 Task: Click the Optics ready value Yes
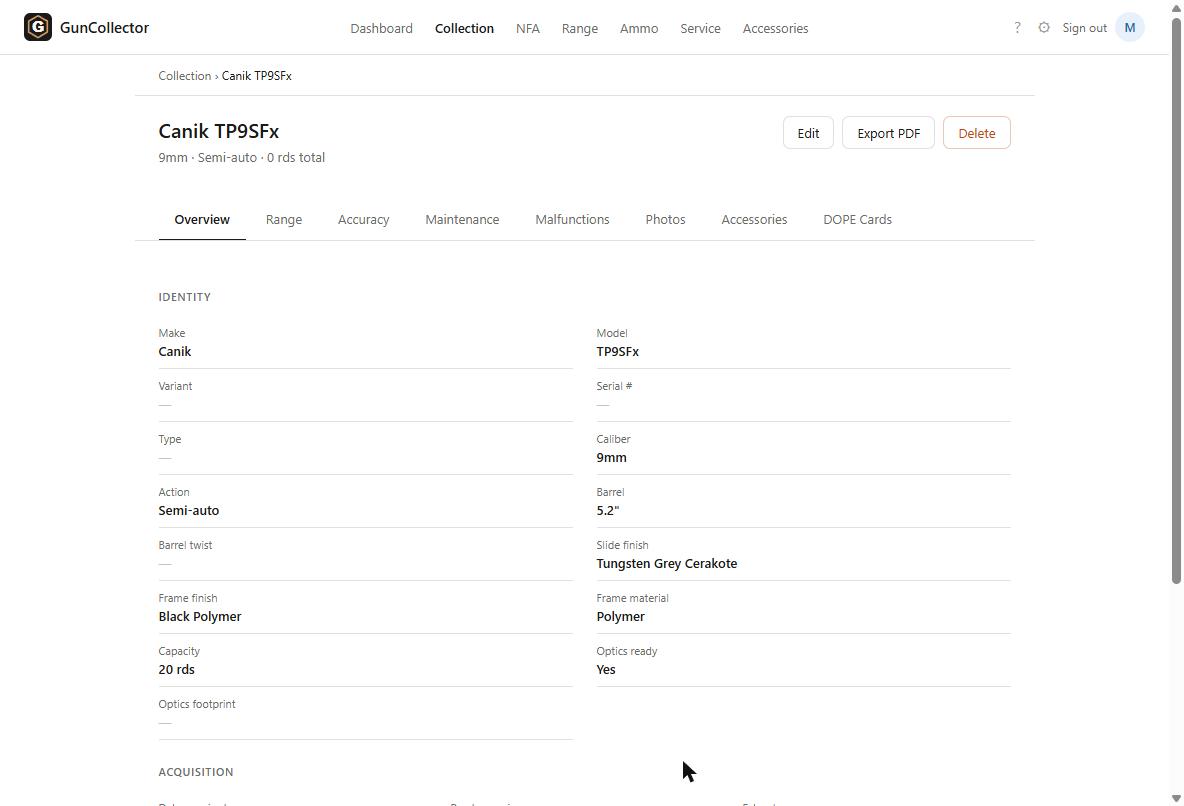click(606, 669)
